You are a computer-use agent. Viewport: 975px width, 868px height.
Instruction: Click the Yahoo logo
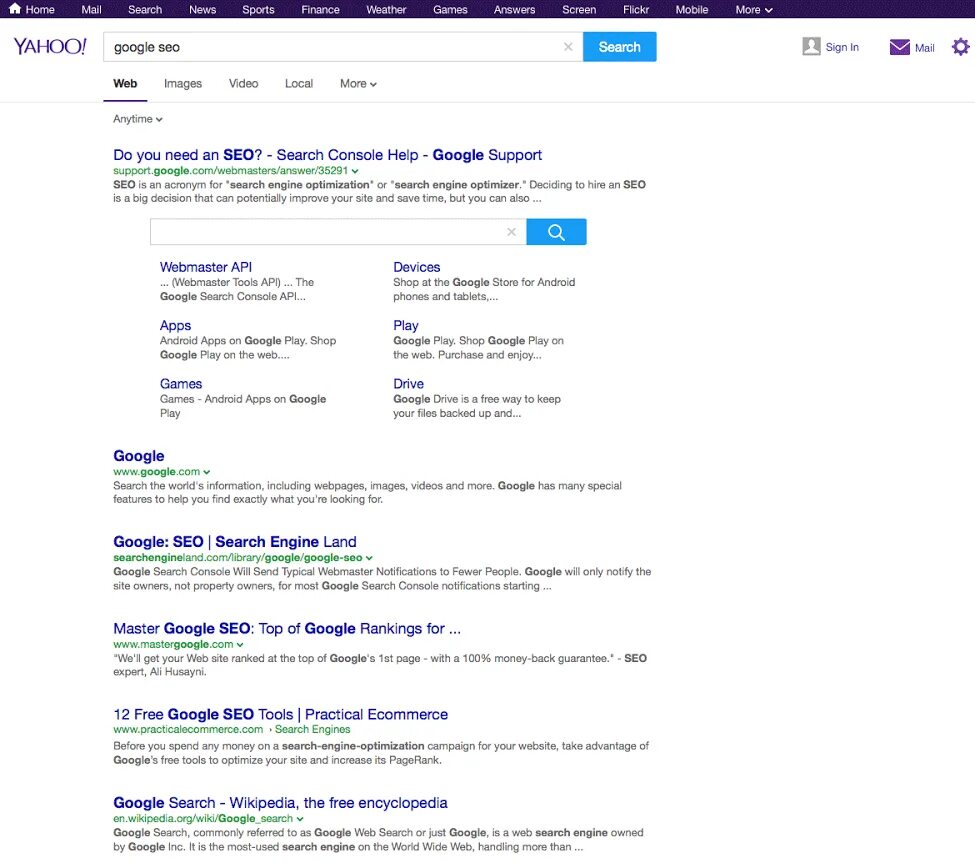(49, 46)
